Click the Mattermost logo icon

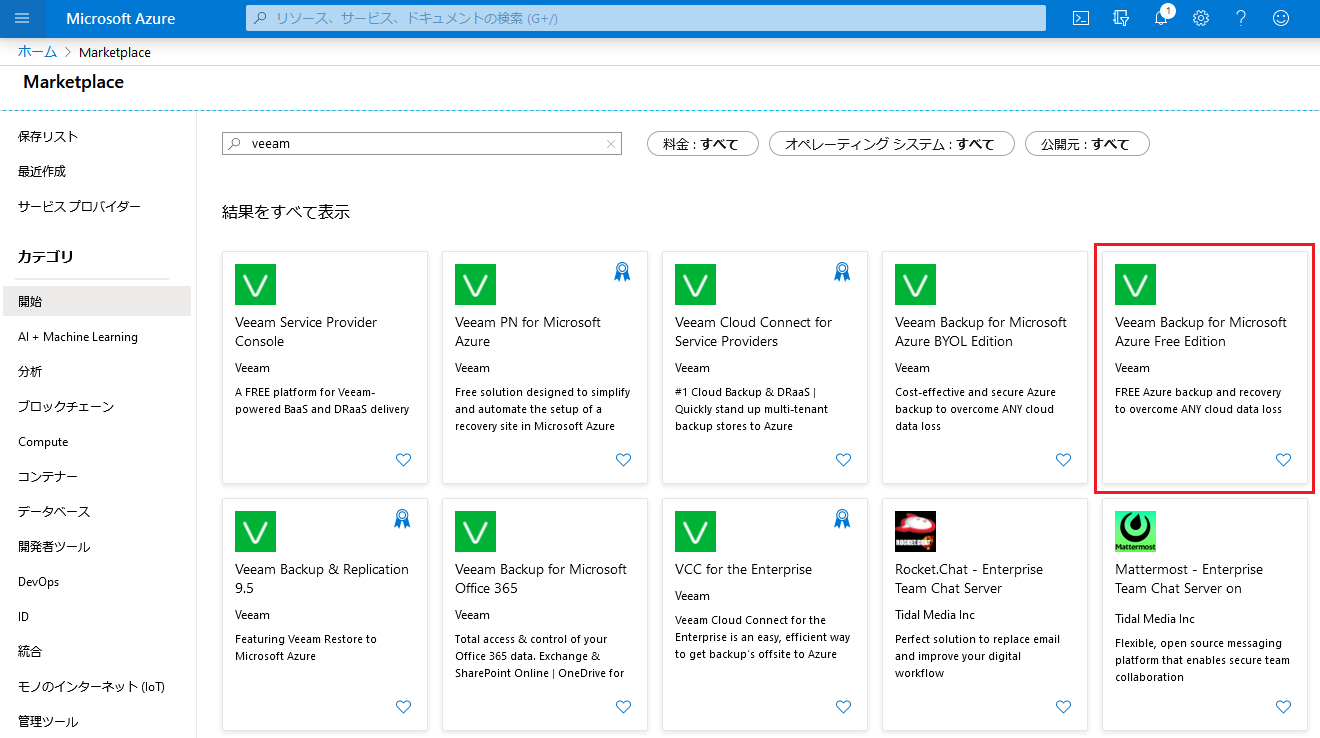point(1135,532)
